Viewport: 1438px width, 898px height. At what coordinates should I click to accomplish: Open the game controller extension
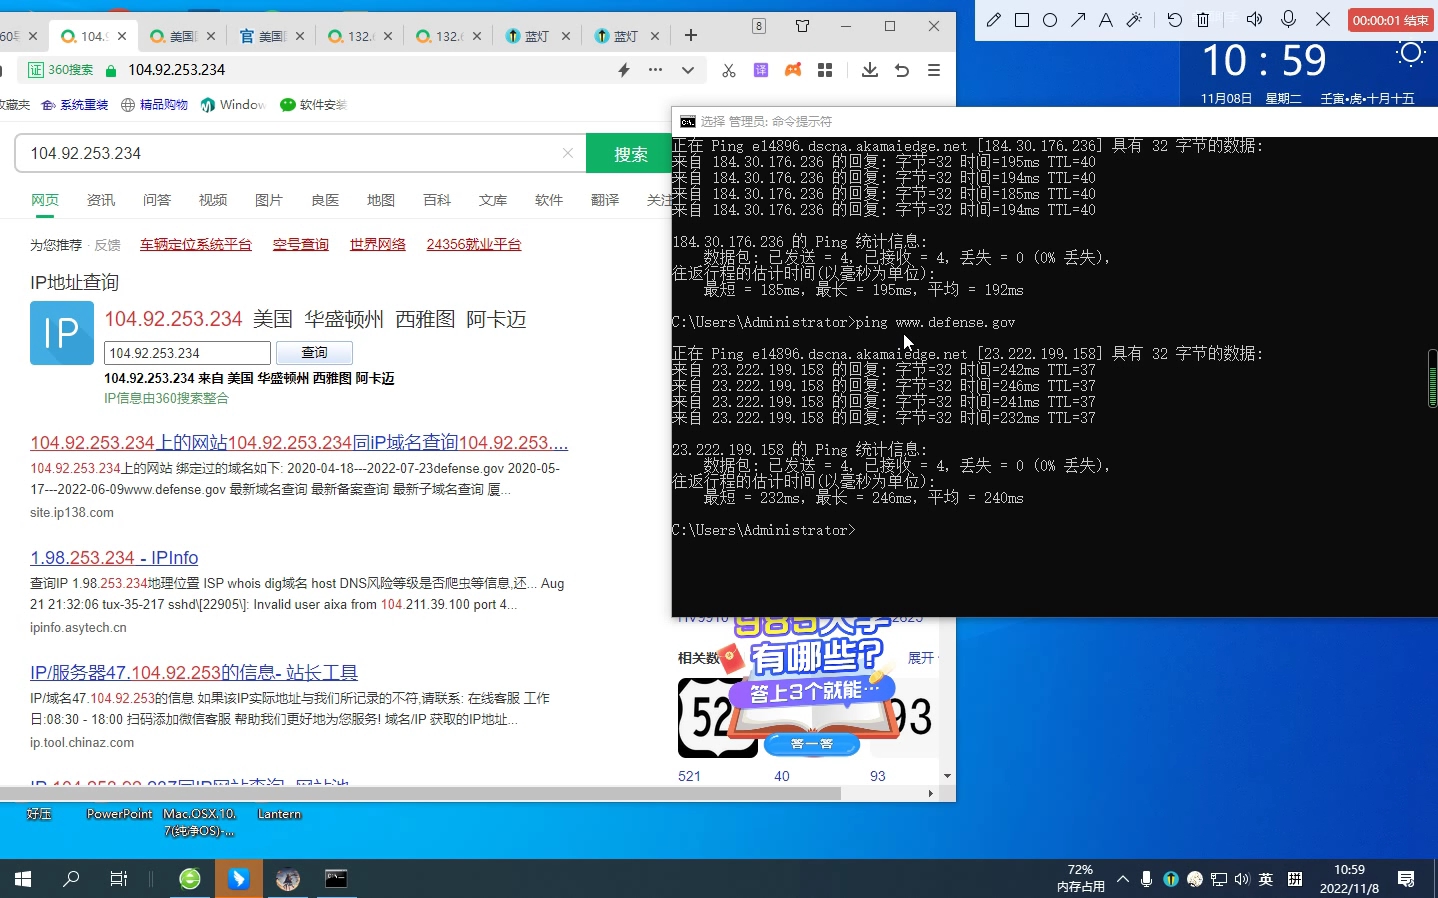[793, 70]
